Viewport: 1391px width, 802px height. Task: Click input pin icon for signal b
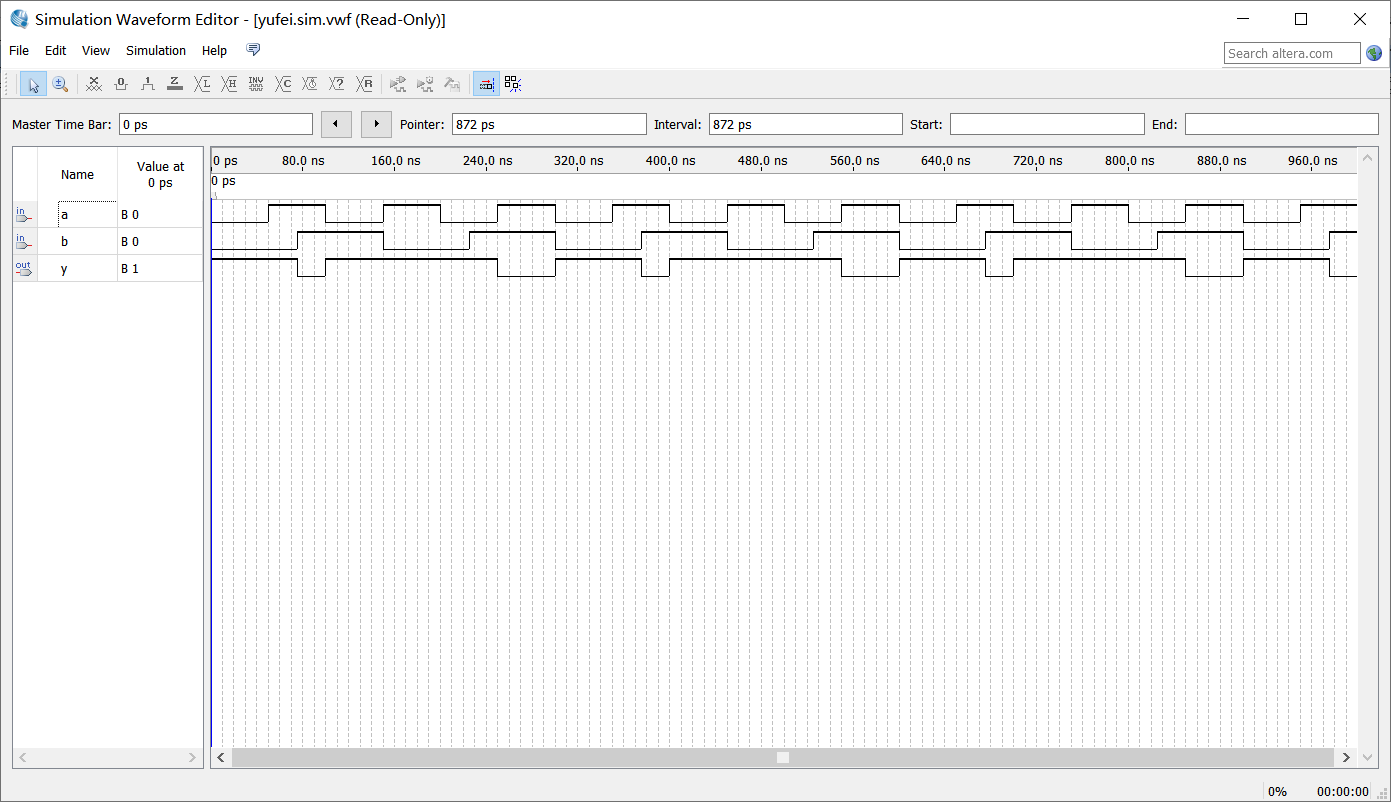pos(24,242)
